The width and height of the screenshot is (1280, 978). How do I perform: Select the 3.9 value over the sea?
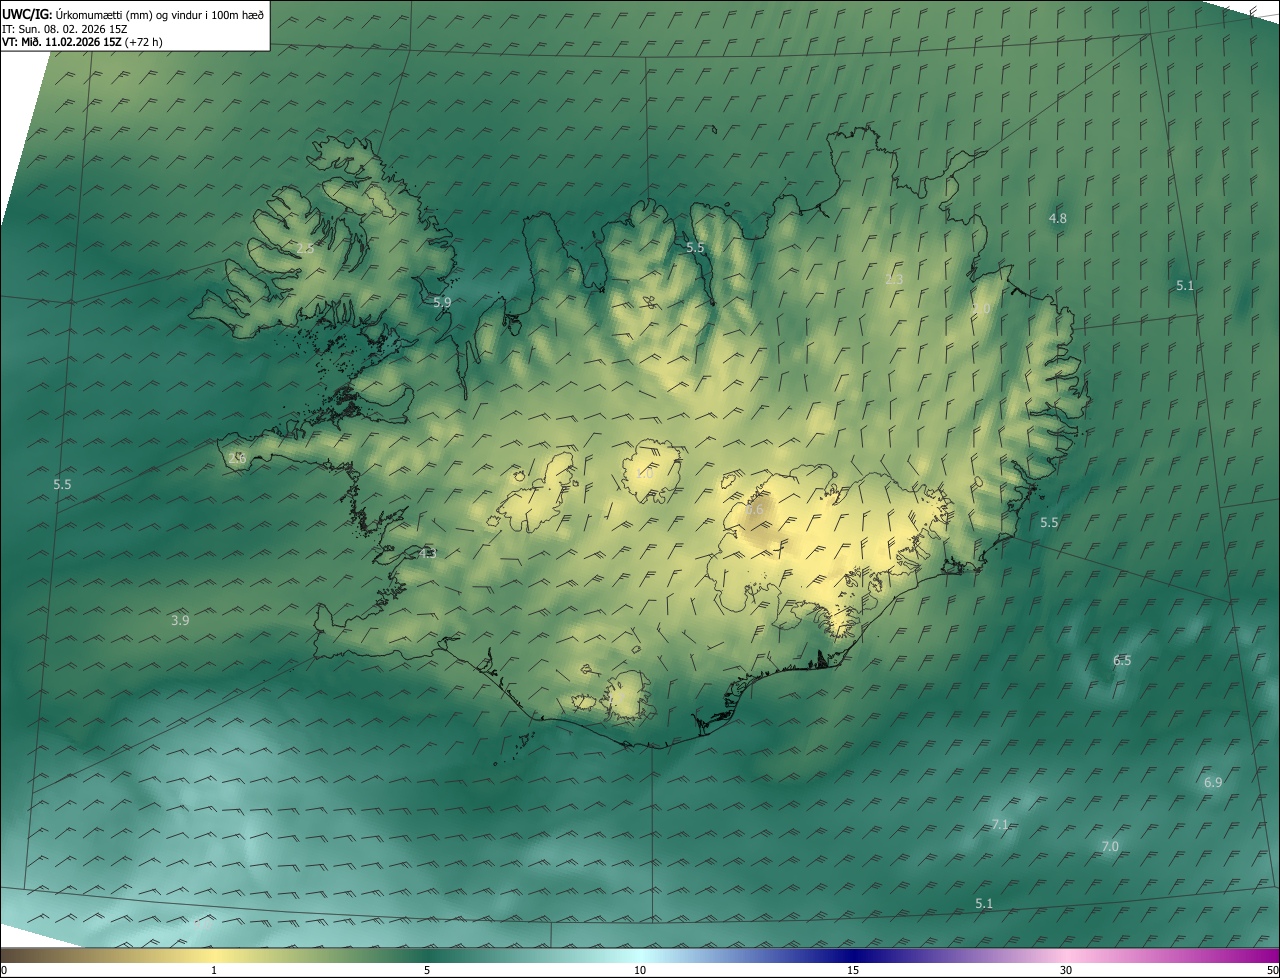click(x=180, y=620)
